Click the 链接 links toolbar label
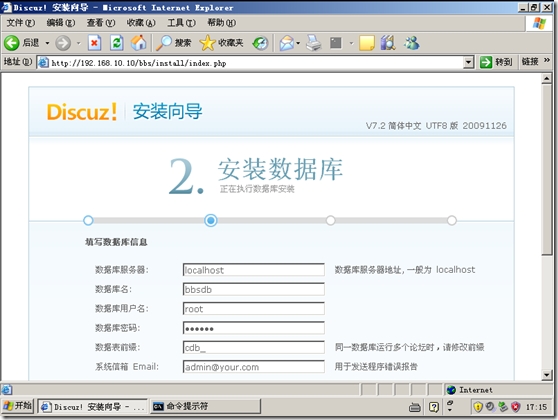Image resolution: width=558 pixels, height=420 pixels. coord(530,62)
